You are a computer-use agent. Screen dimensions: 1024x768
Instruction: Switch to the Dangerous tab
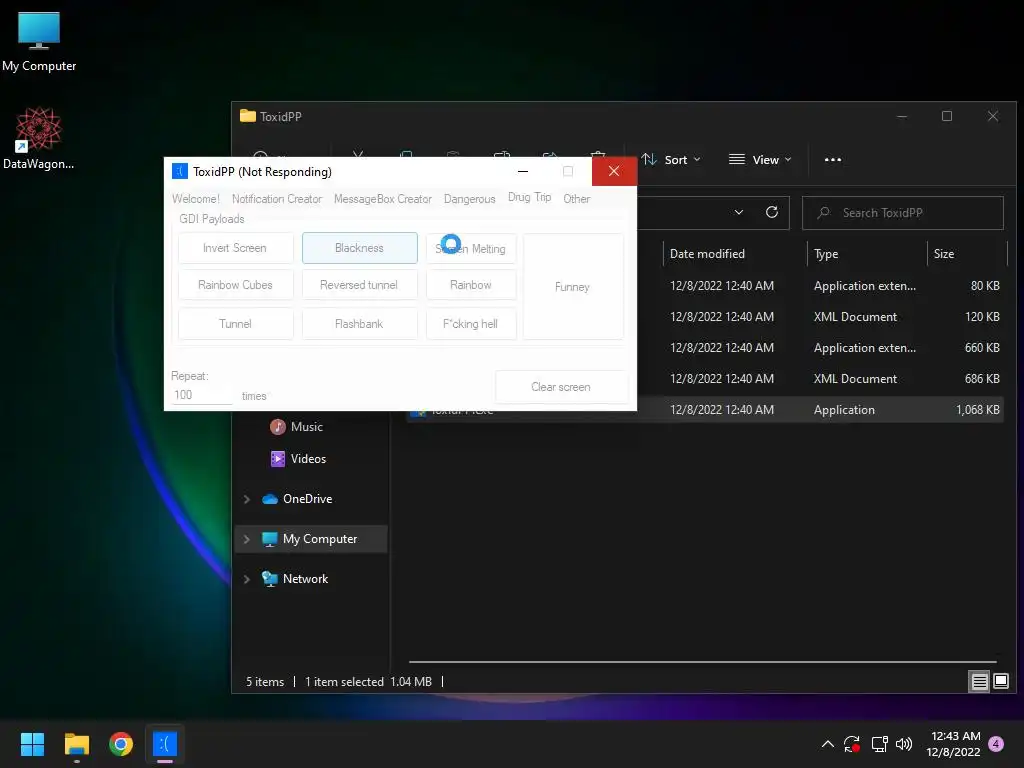click(470, 199)
